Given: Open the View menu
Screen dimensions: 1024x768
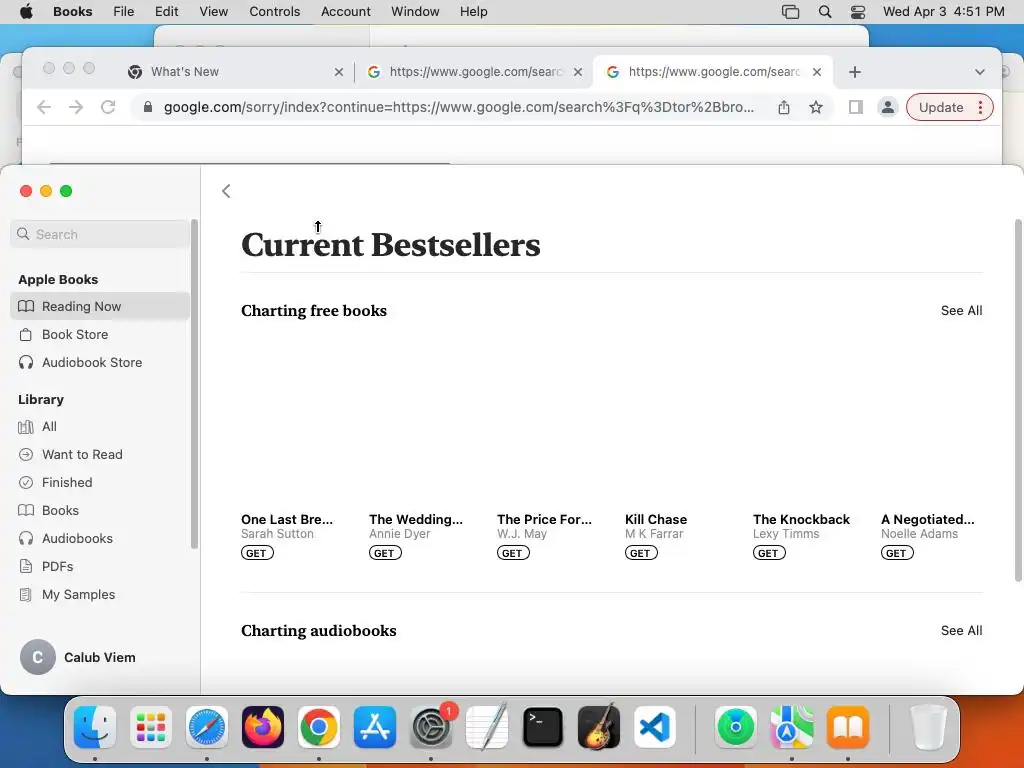Looking at the screenshot, I should click(214, 12).
